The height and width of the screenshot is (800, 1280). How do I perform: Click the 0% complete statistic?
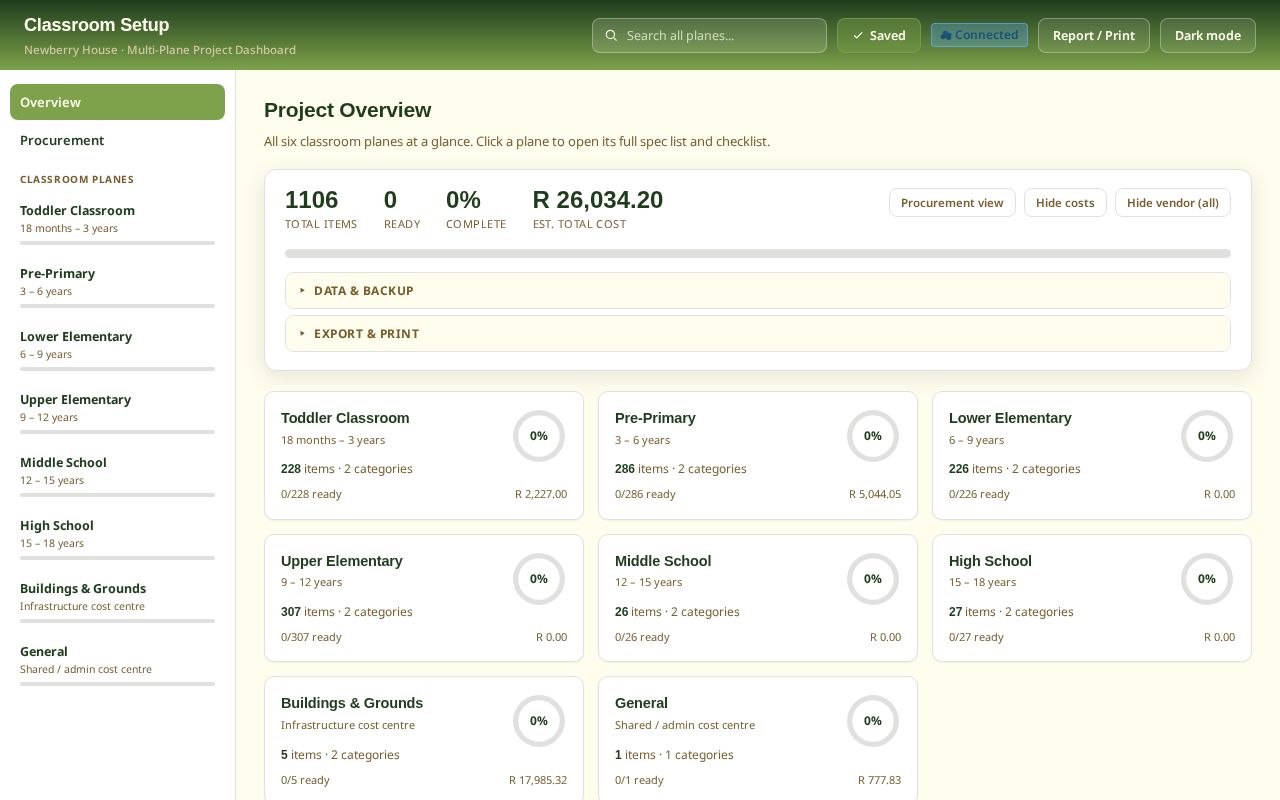point(476,209)
